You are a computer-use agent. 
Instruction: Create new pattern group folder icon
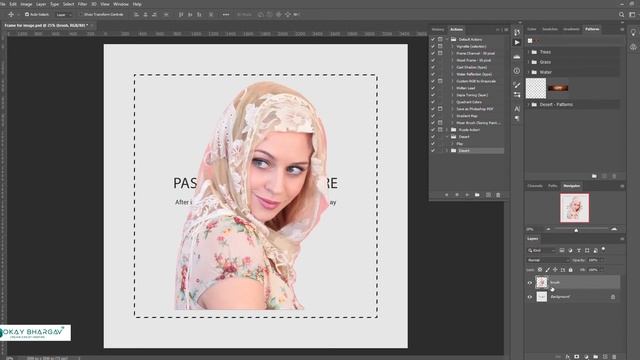594,176
